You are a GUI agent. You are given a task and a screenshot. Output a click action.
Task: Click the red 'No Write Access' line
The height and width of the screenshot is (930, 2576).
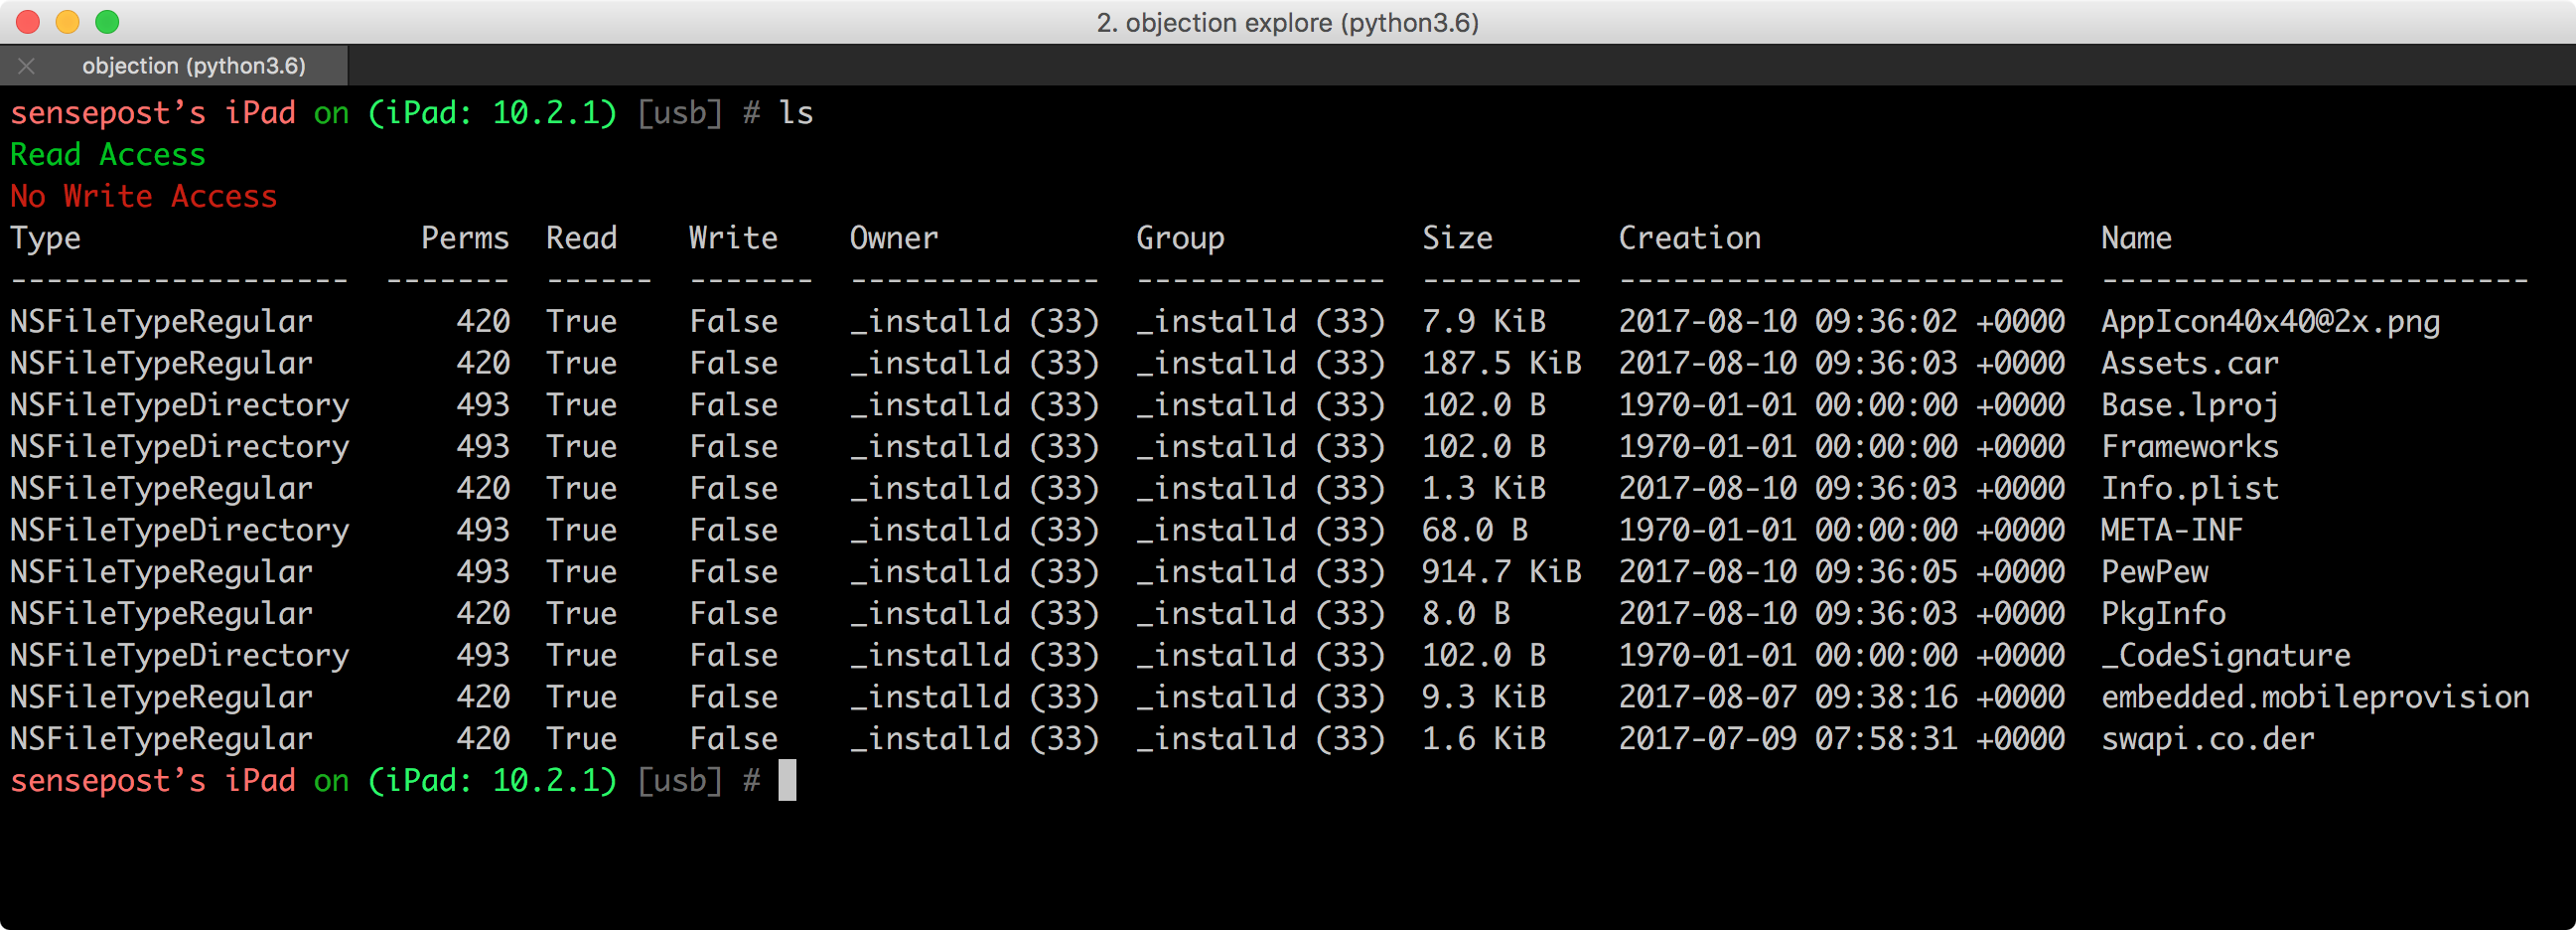(143, 197)
